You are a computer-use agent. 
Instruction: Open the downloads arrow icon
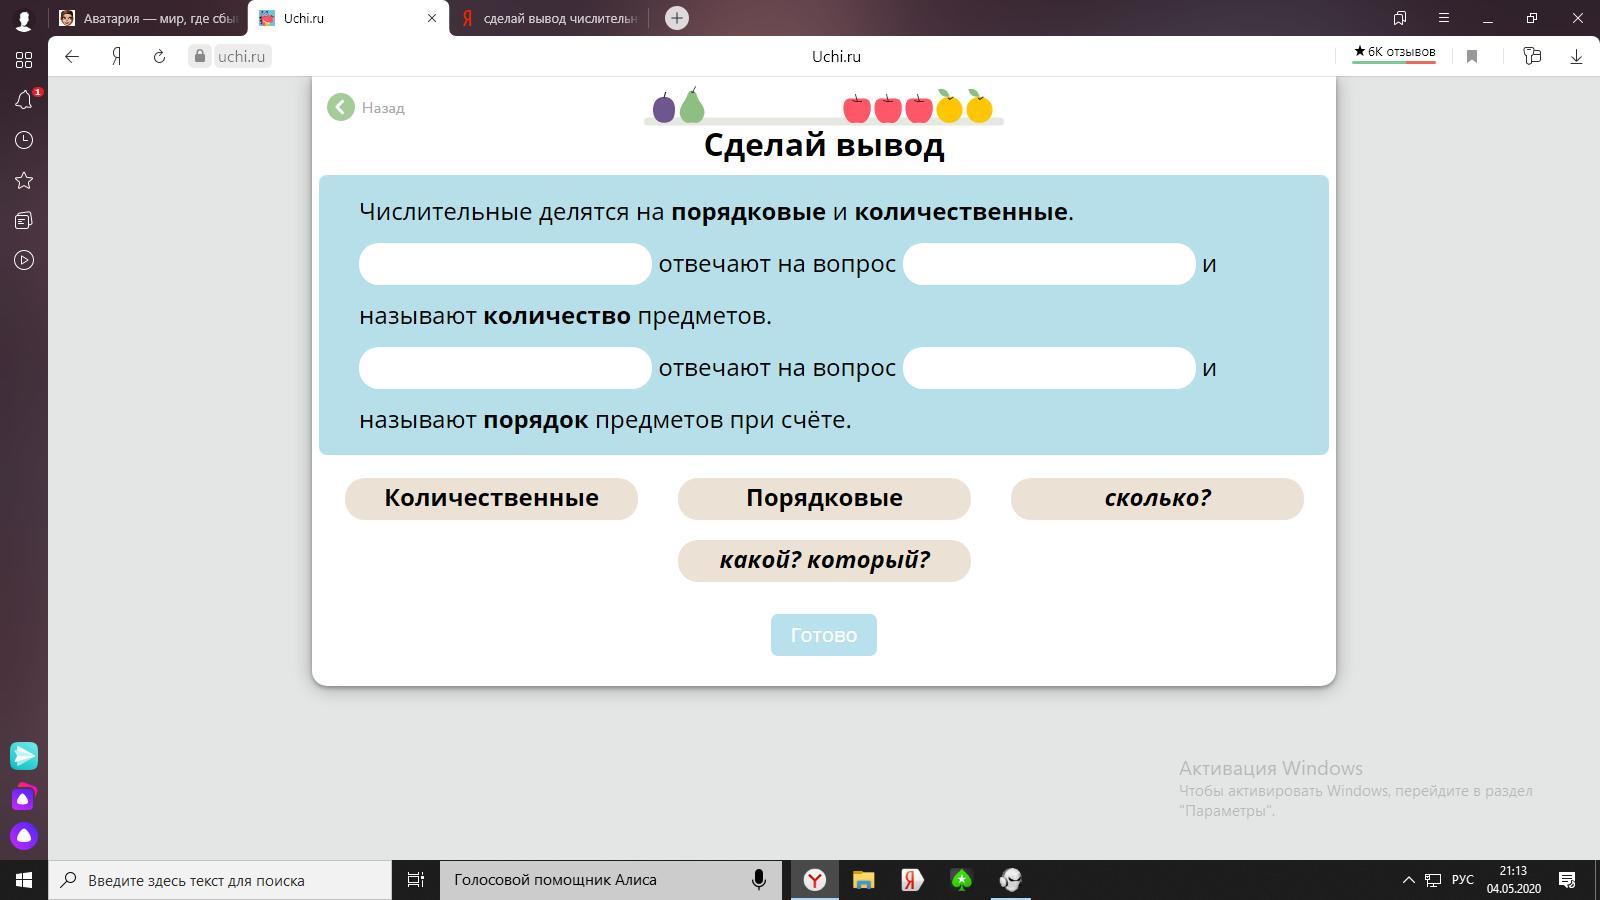[x=1576, y=56]
